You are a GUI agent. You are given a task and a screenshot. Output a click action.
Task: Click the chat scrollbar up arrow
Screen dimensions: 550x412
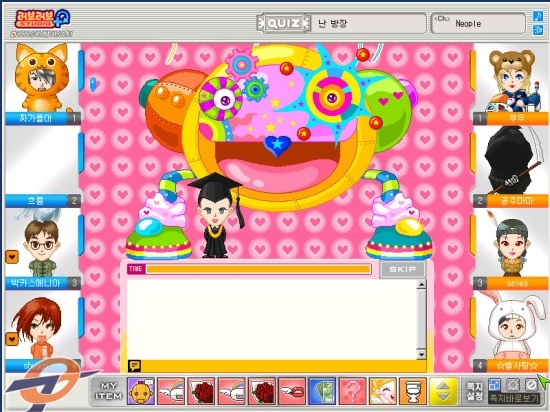[x=421, y=284]
